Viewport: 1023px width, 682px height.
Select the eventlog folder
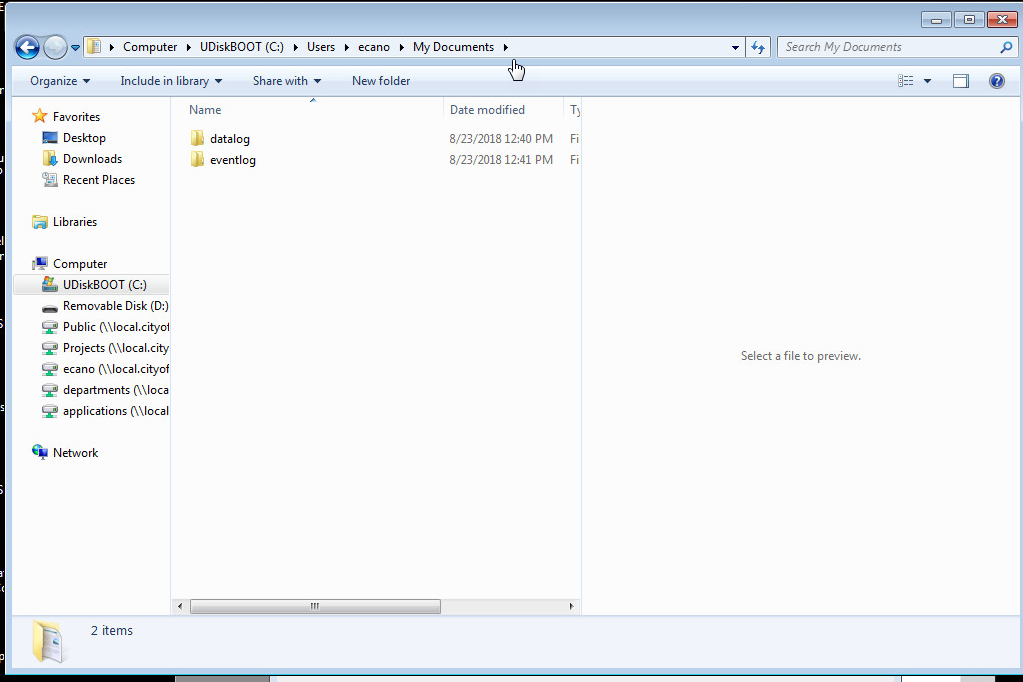point(233,160)
